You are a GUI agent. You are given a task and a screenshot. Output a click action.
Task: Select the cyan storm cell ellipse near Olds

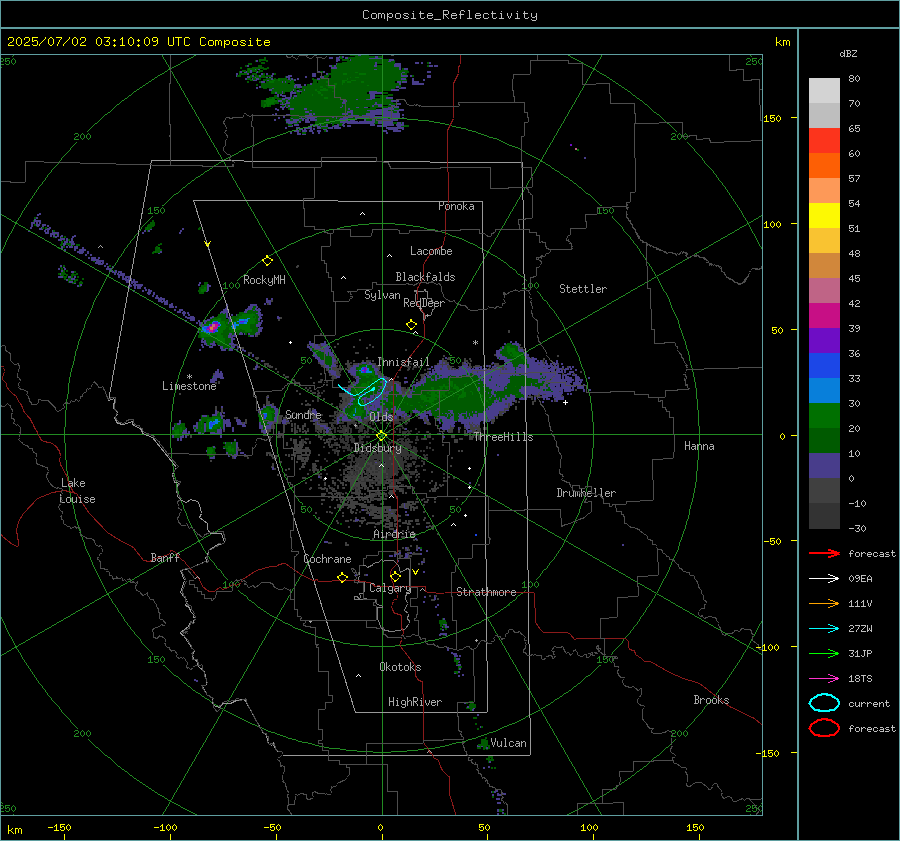click(371, 392)
